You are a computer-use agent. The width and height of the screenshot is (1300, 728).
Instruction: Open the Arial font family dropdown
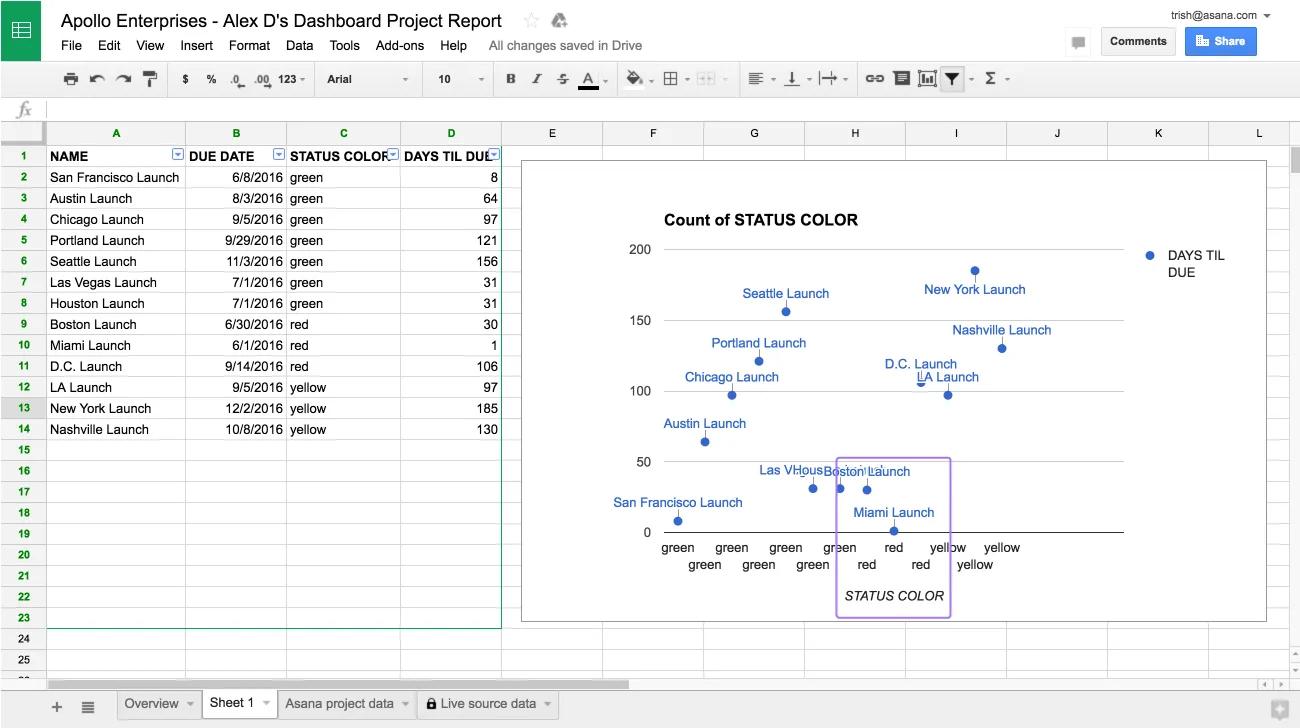pyautogui.click(x=367, y=79)
